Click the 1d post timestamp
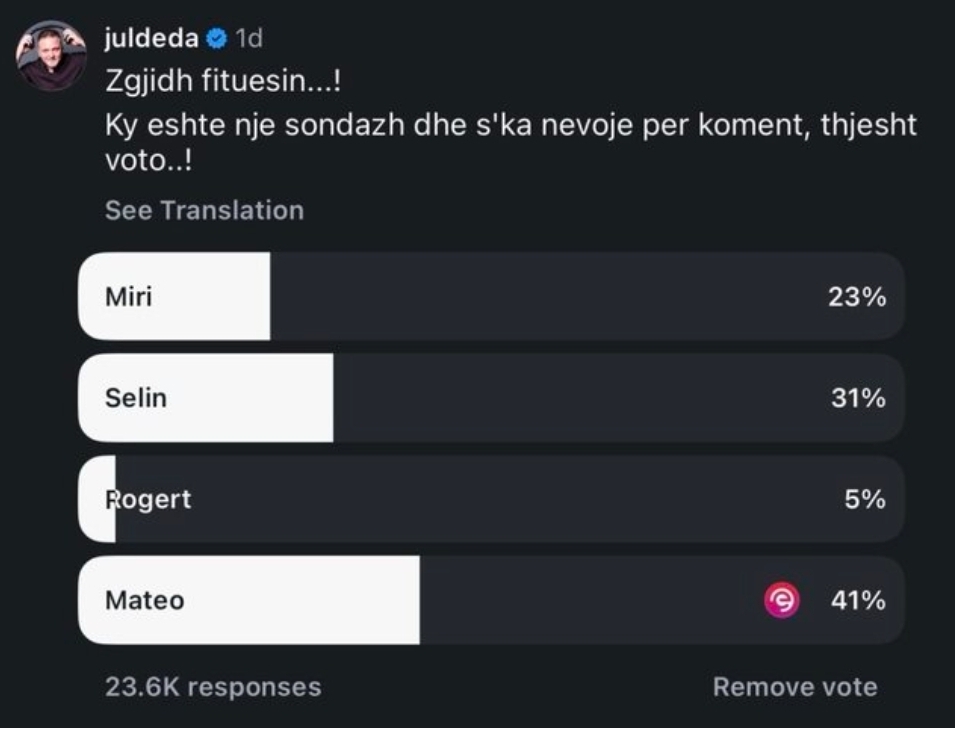 [248, 39]
